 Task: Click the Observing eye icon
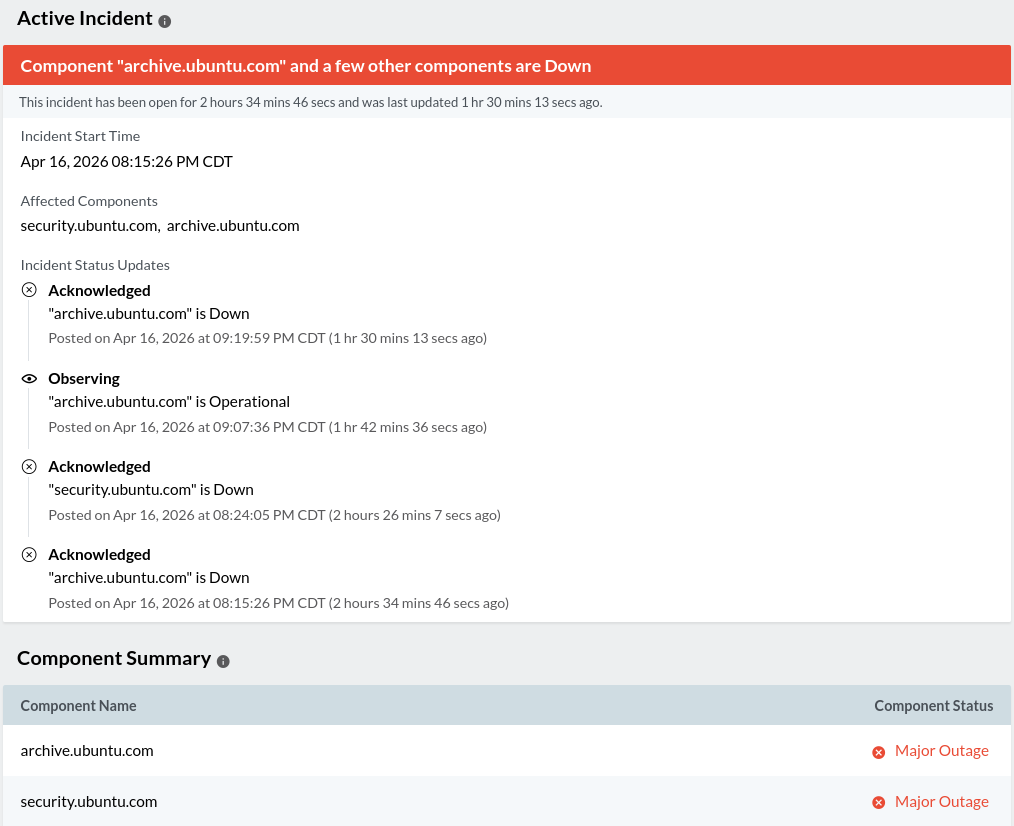tap(29, 378)
